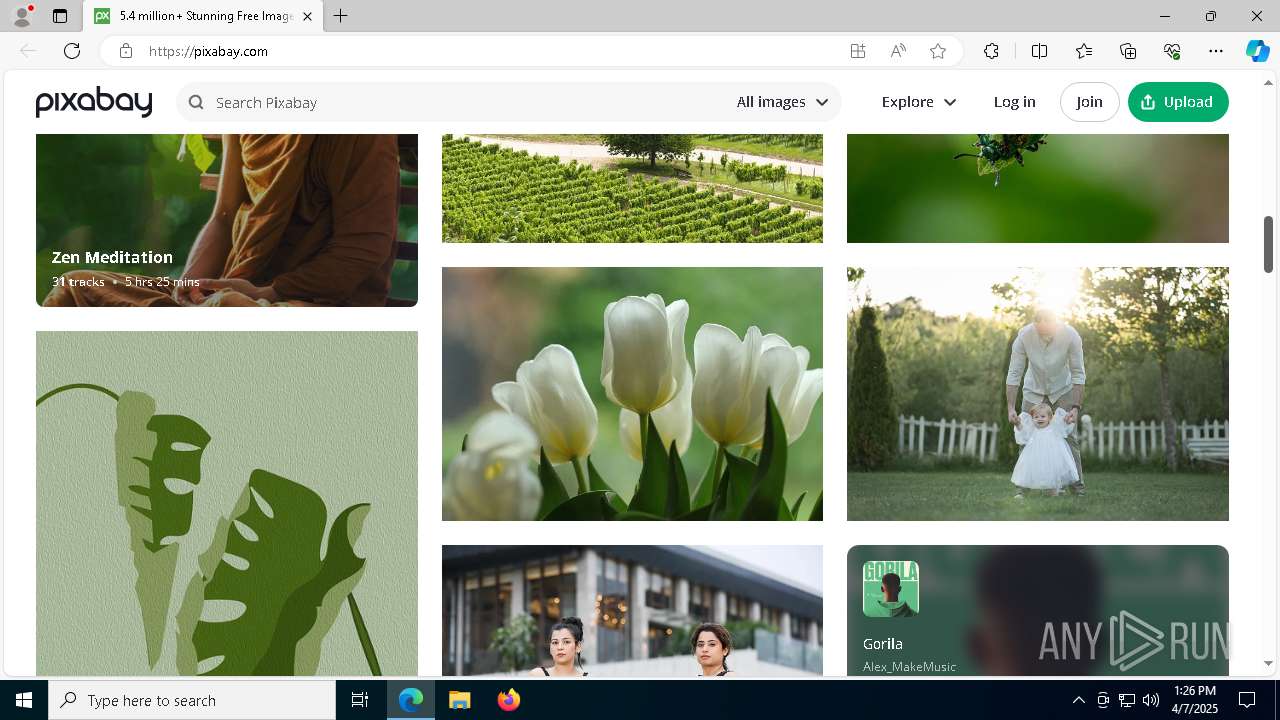
Task: Click the scrollbar down arrow
Action: (x=1269, y=663)
